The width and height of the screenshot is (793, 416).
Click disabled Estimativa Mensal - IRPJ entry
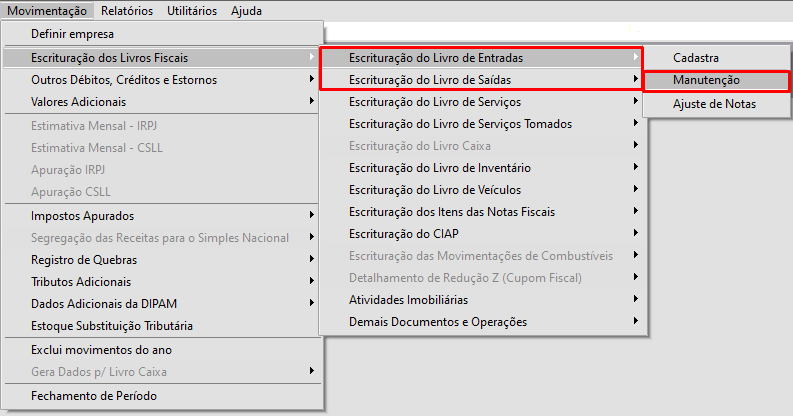163,126
